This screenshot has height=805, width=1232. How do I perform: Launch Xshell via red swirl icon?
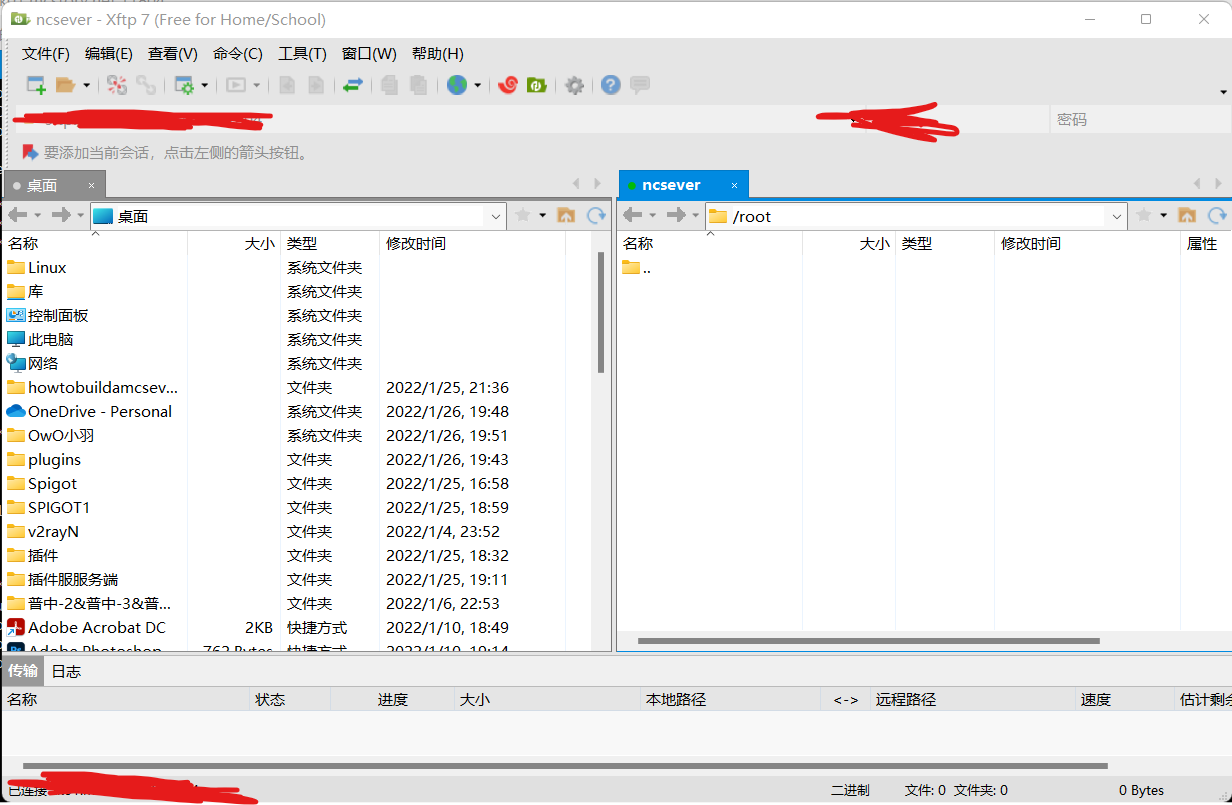click(x=508, y=85)
